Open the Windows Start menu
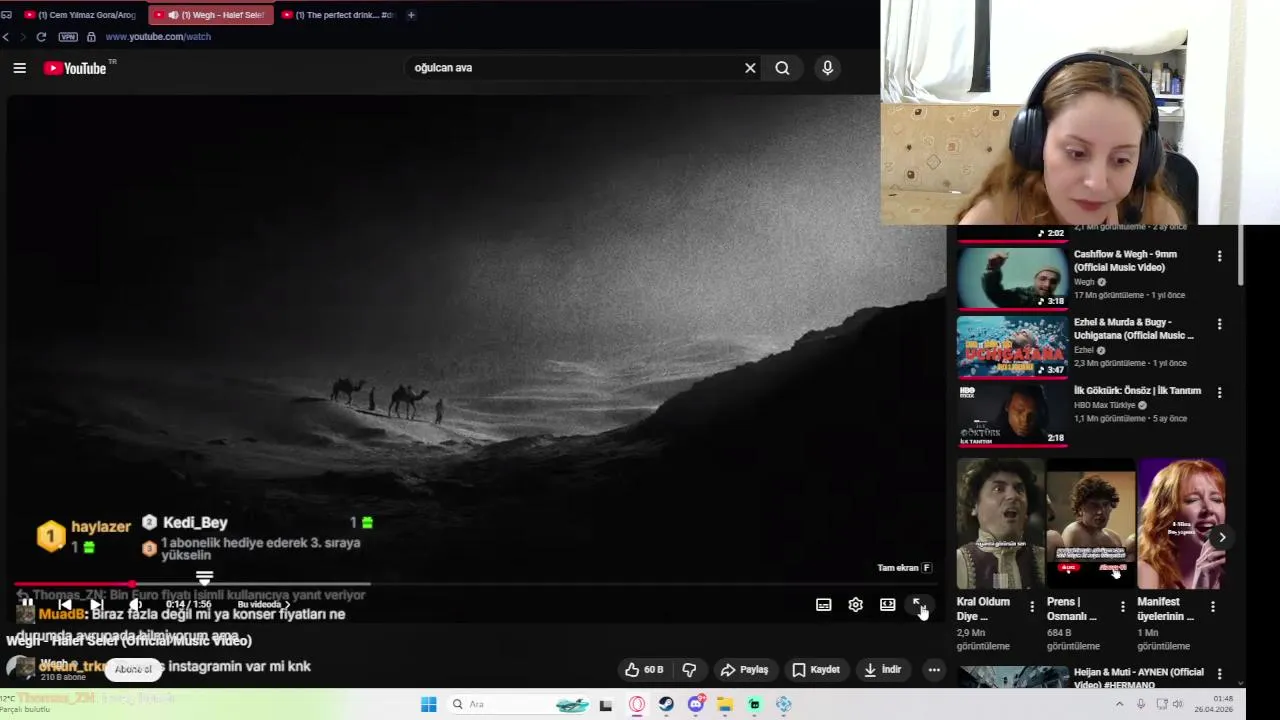Screen dimensions: 1280x720 click(428, 704)
